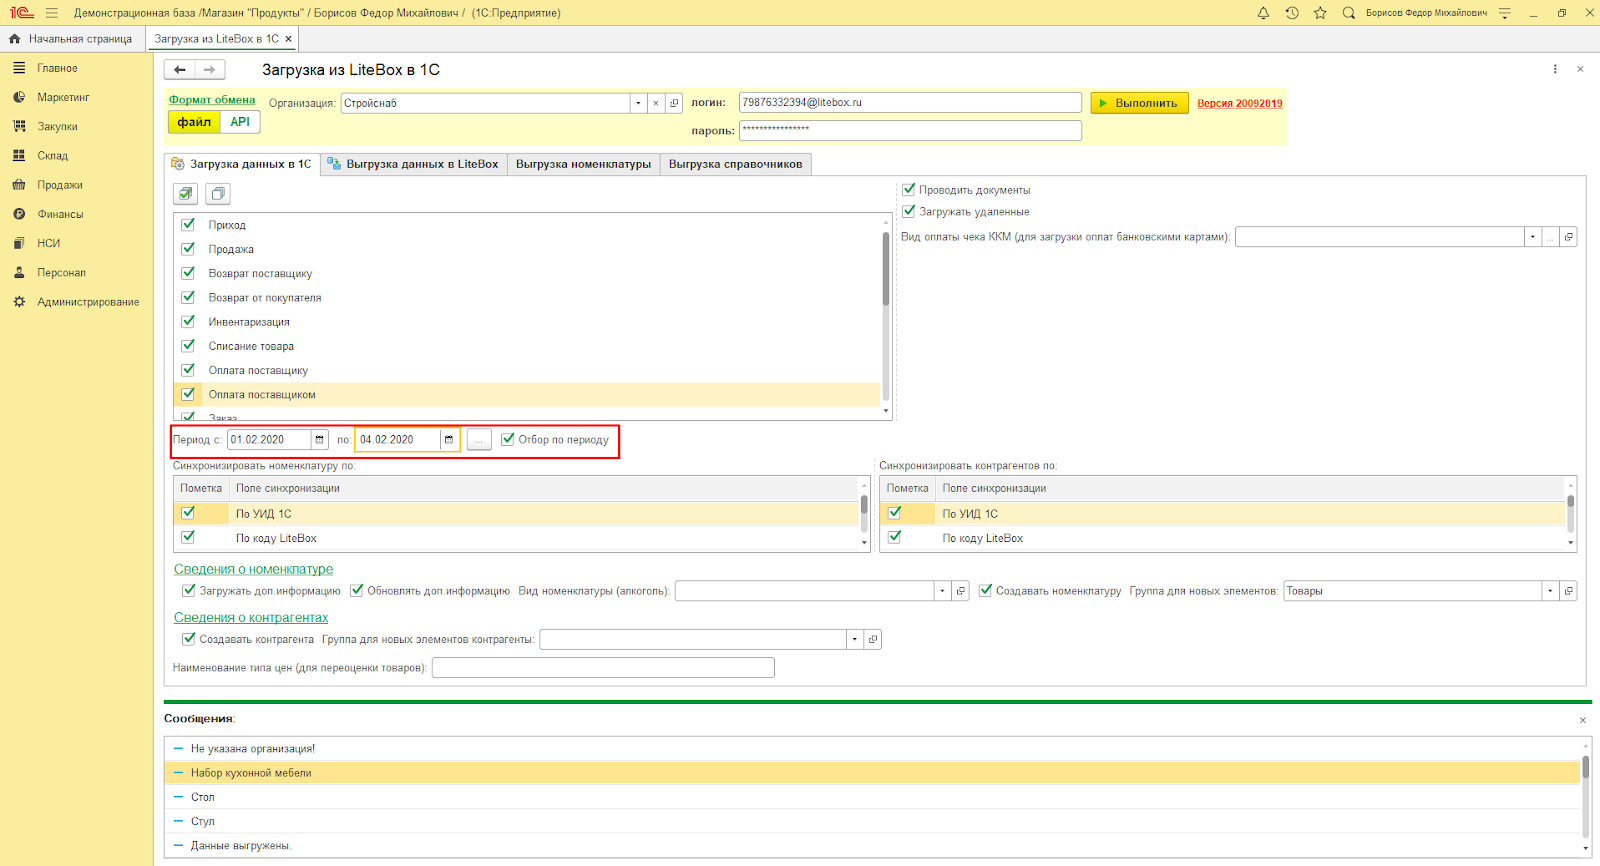The width and height of the screenshot is (1600, 866).
Task: Toggle the Списание товара checkbox
Action: [188, 345]
